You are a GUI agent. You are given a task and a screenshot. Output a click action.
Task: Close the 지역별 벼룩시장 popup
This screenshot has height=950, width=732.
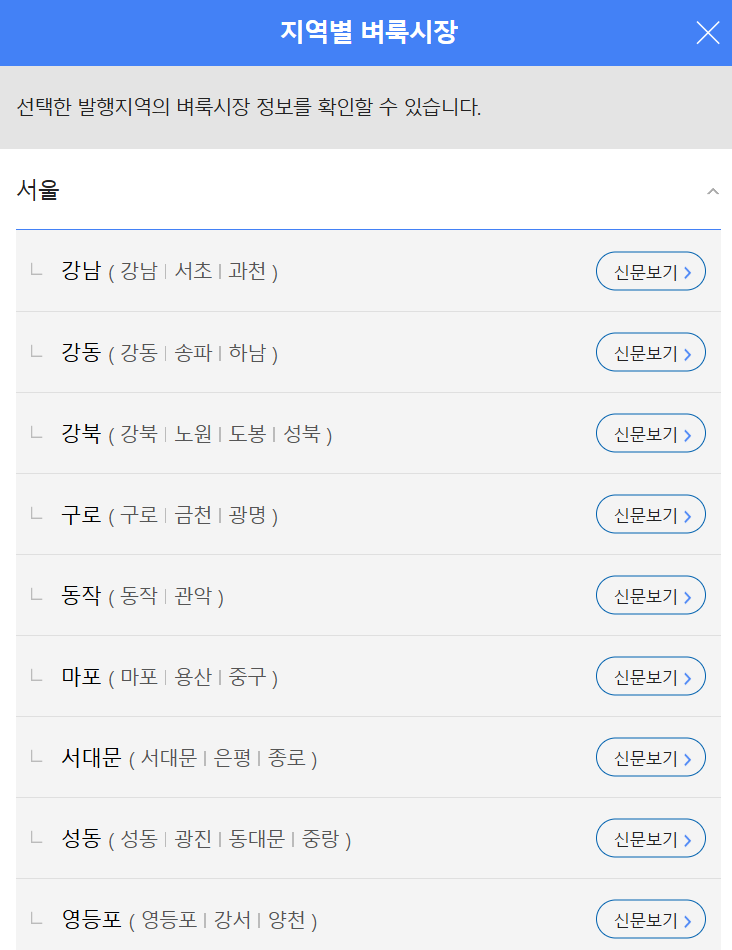tap(707, 33)
